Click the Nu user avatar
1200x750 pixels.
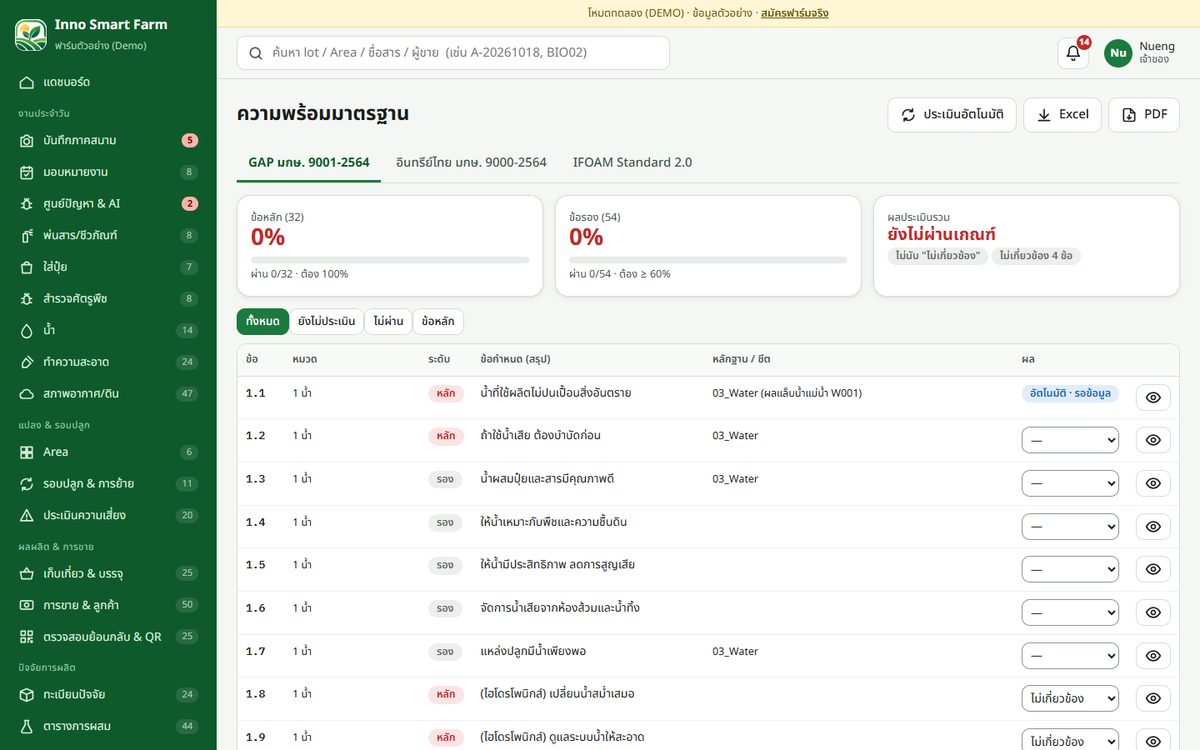1118,53
